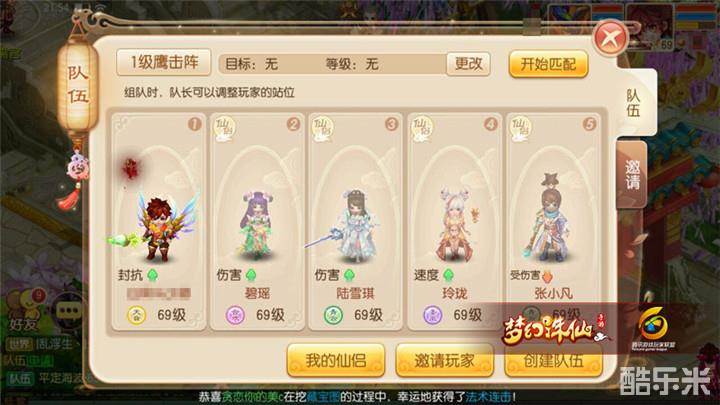Click the purple faction icon under 碧瑶
The height and width of the screenshot is (405, 720).
tap(235, 315)
